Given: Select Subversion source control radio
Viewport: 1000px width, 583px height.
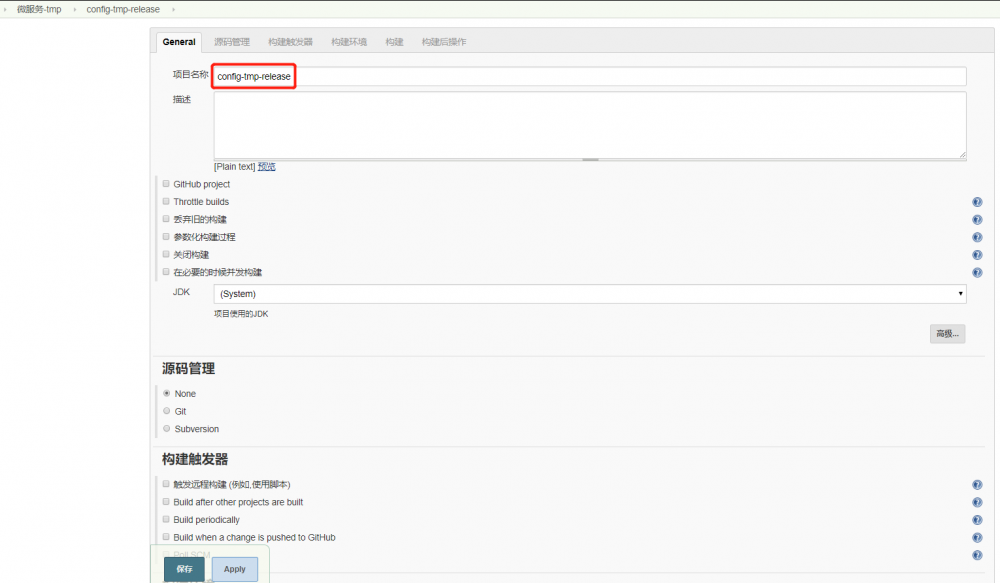Looking at the screenshot, I should [x=166, y=429].
